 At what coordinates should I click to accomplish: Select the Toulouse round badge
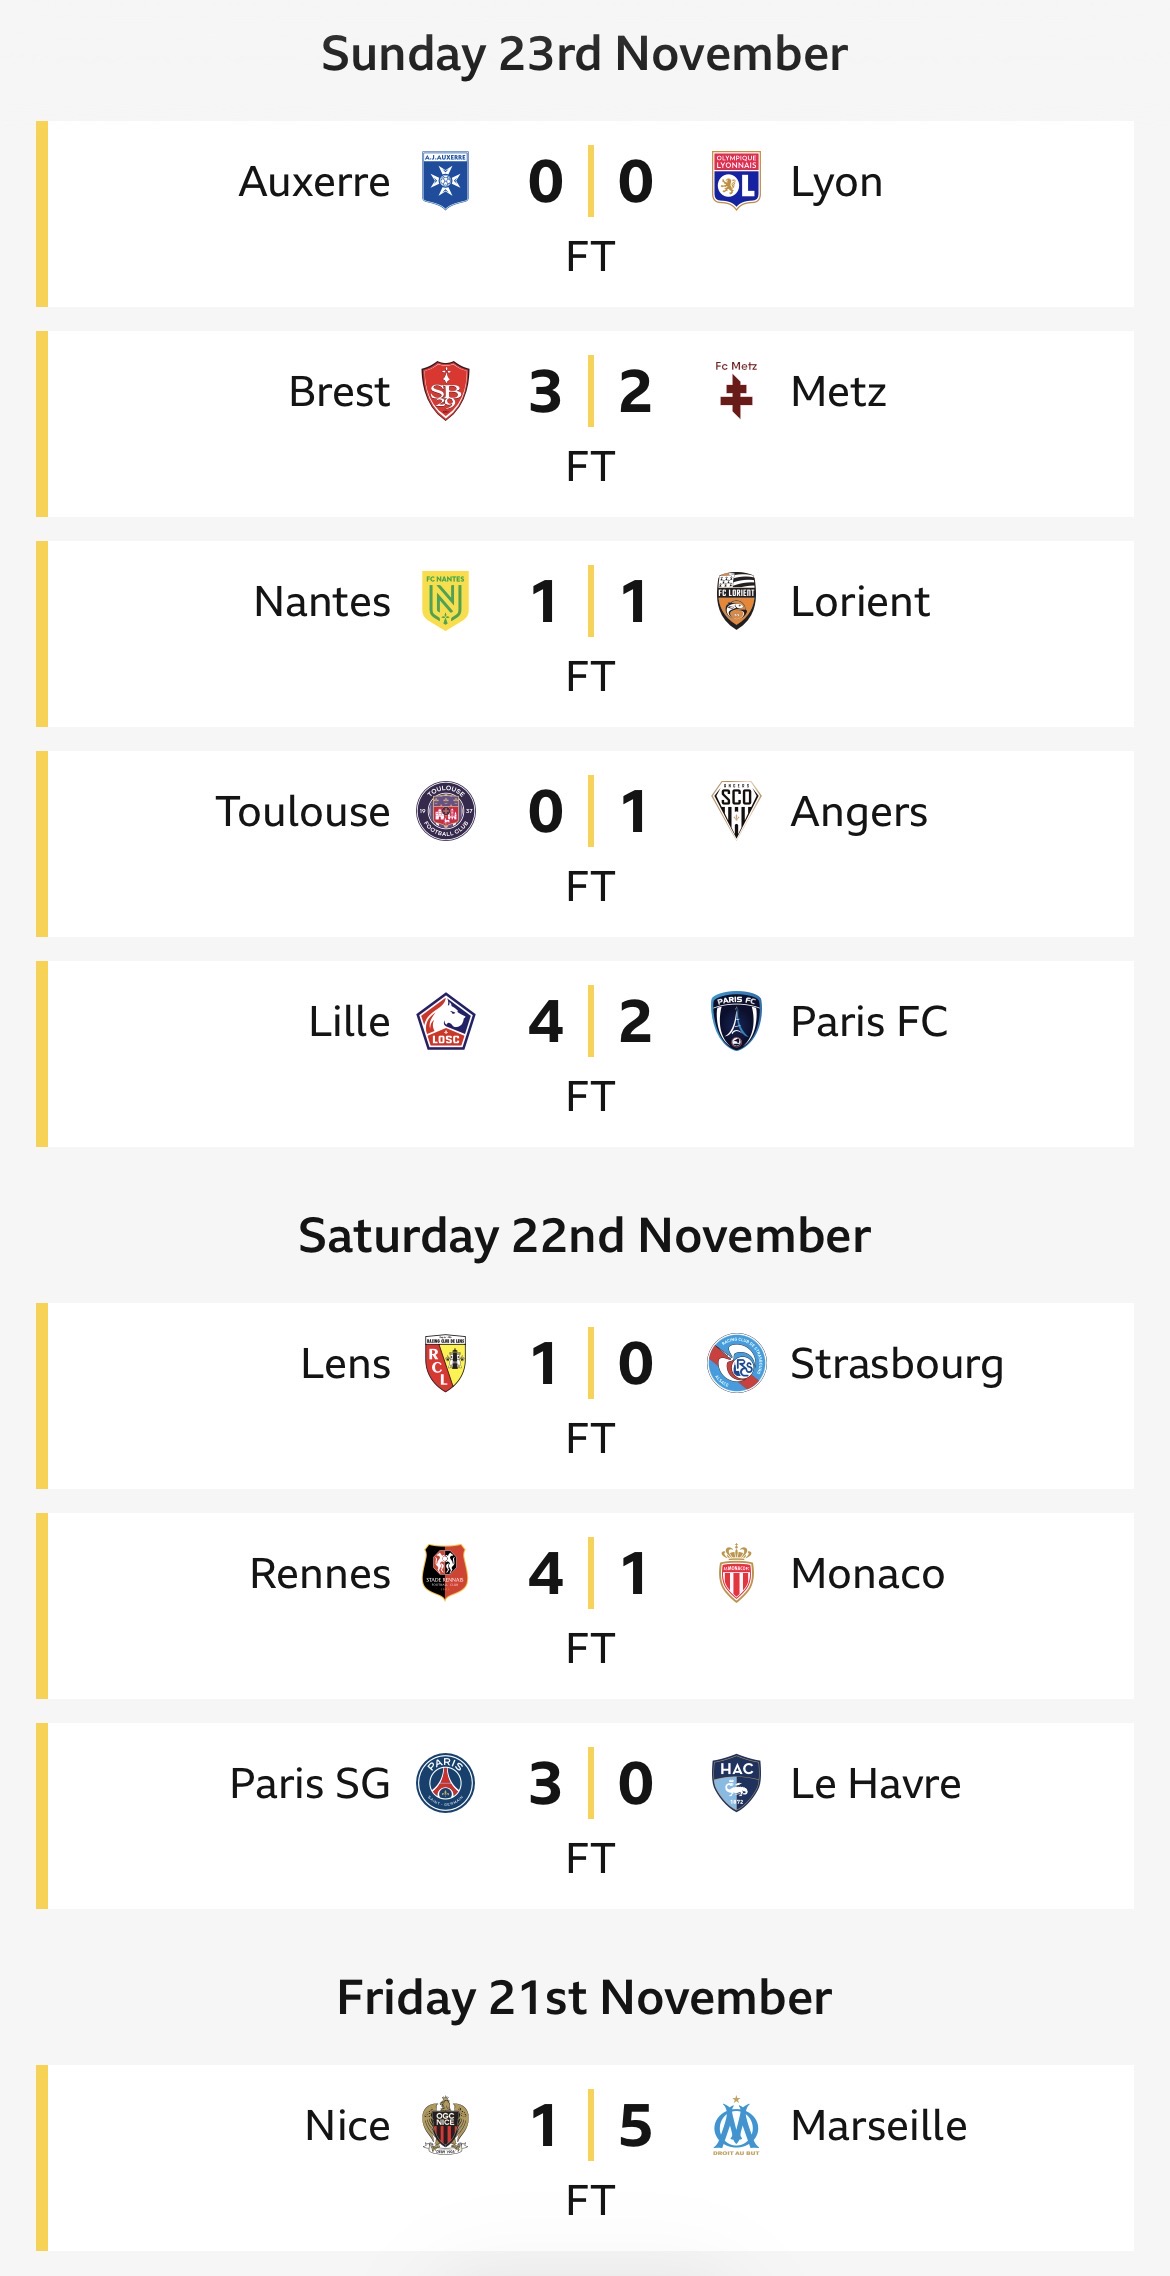point(445,811)
